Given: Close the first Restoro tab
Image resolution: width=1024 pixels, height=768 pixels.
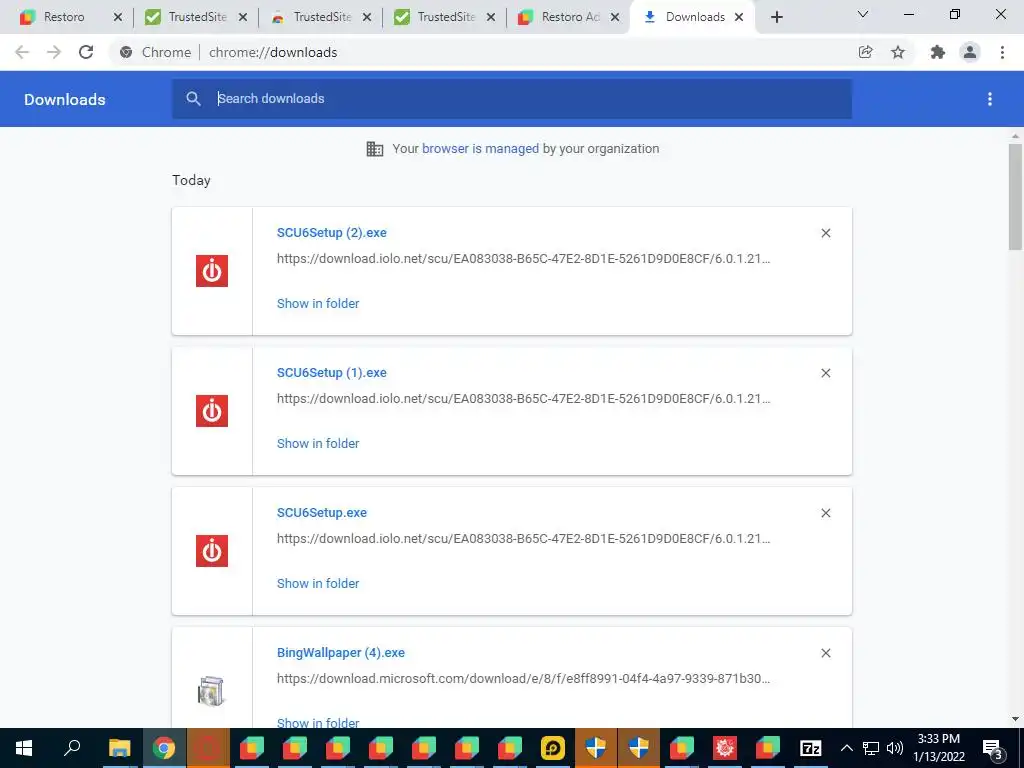Looking at the screenshot, I should (x=118, y=18).
